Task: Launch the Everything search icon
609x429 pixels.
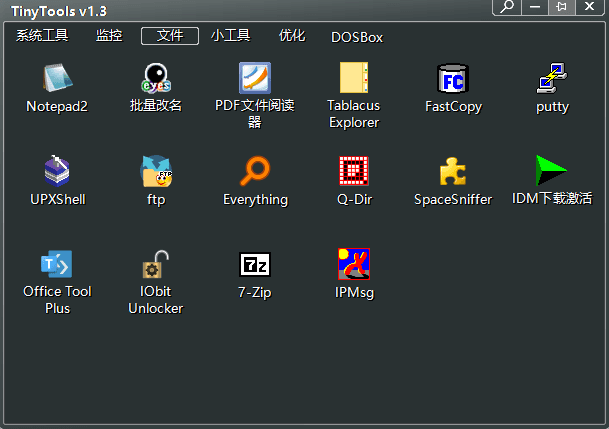Action: (255, 171)
